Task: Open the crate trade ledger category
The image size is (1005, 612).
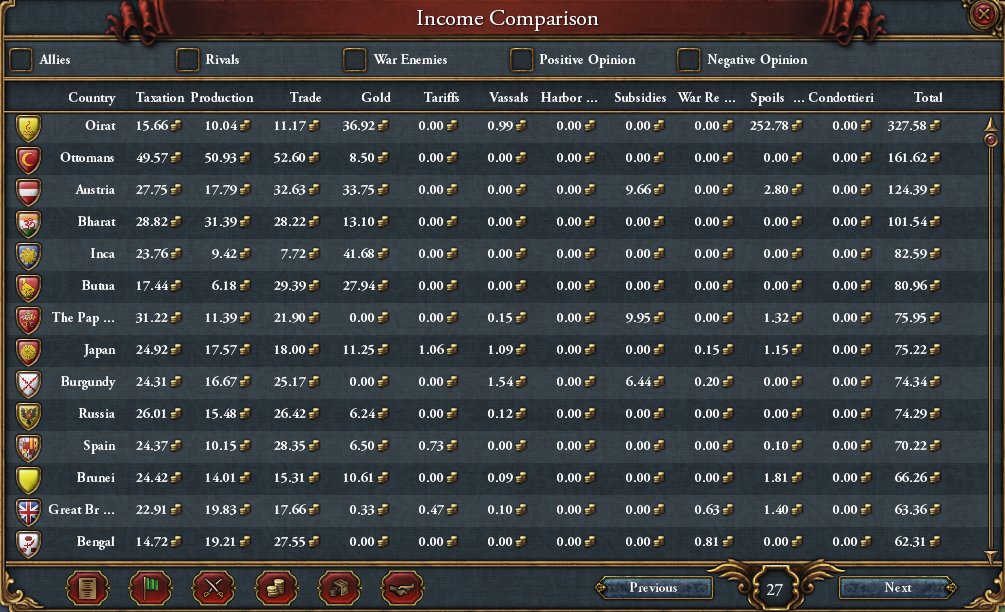Action: pyautogui.click(x=340, y=588)
